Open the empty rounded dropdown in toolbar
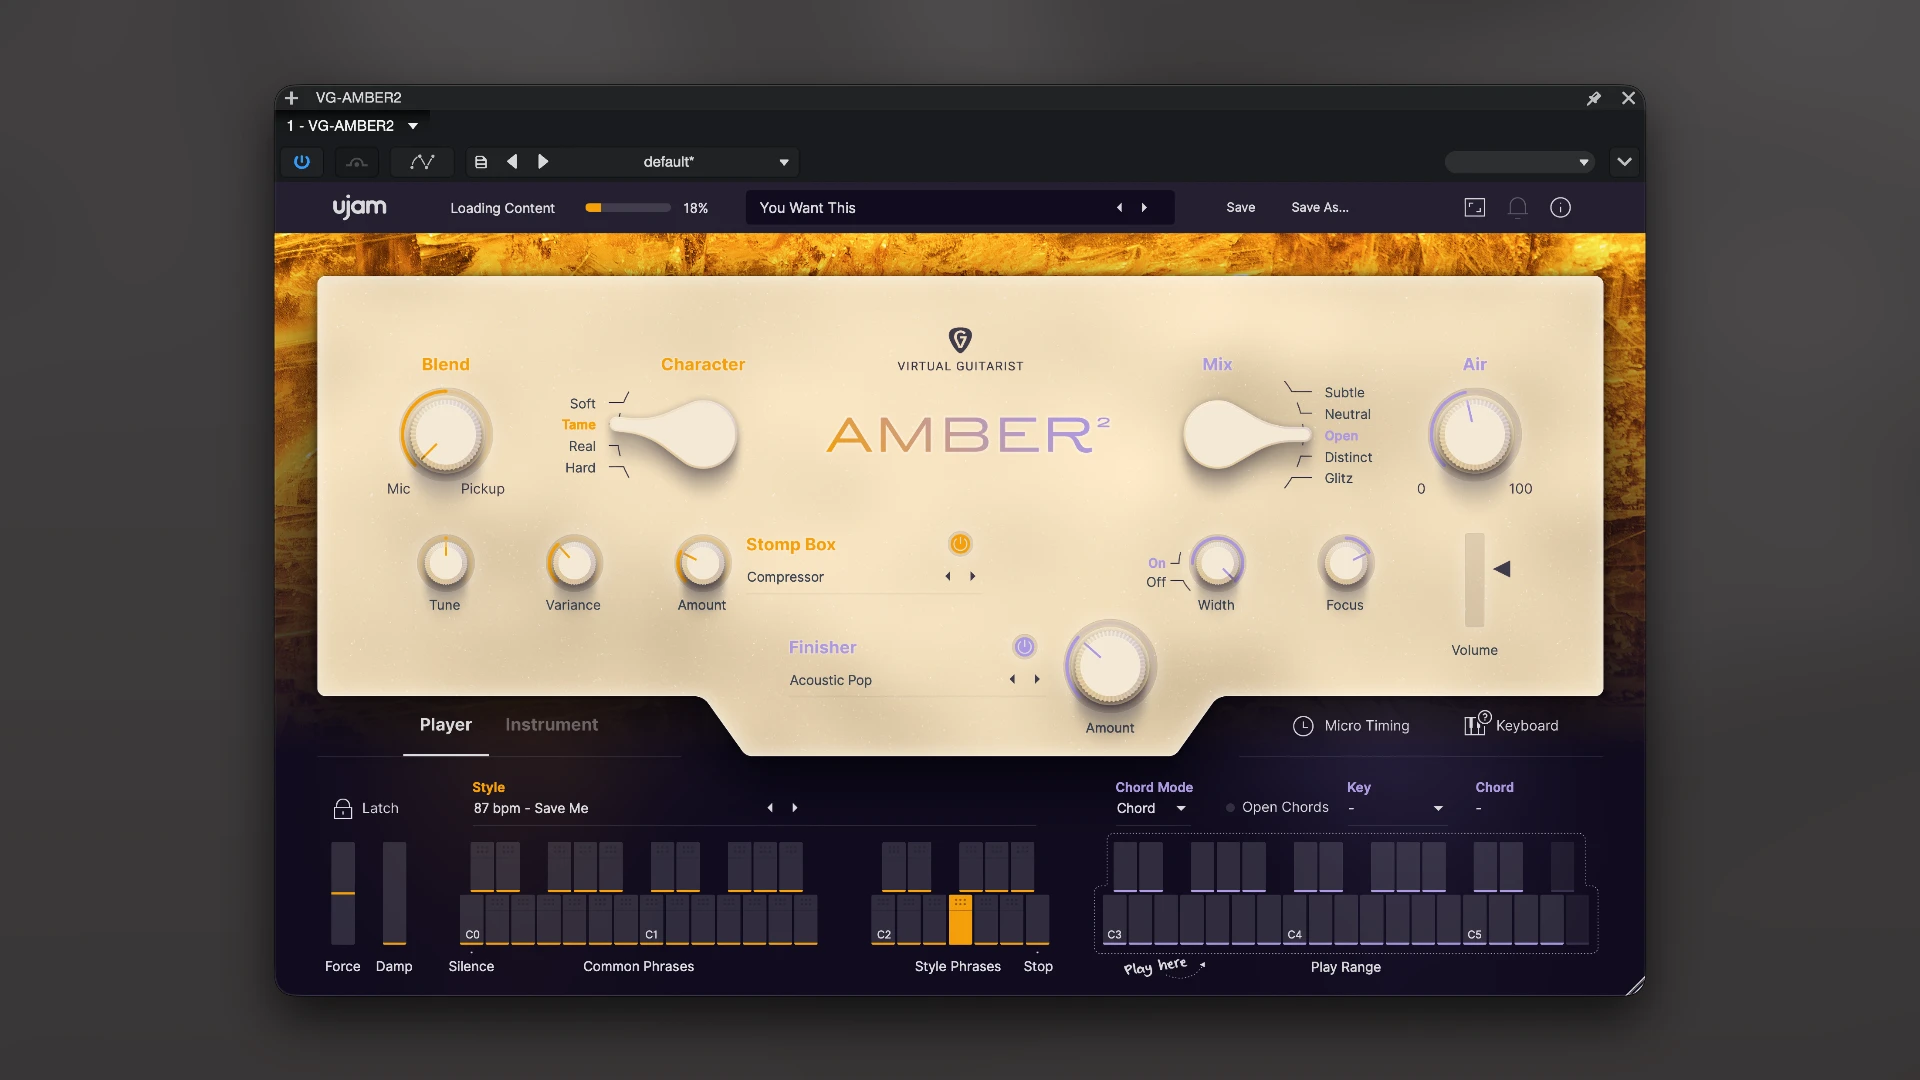1920x1080 pixels. click(x=1519, y=162)
